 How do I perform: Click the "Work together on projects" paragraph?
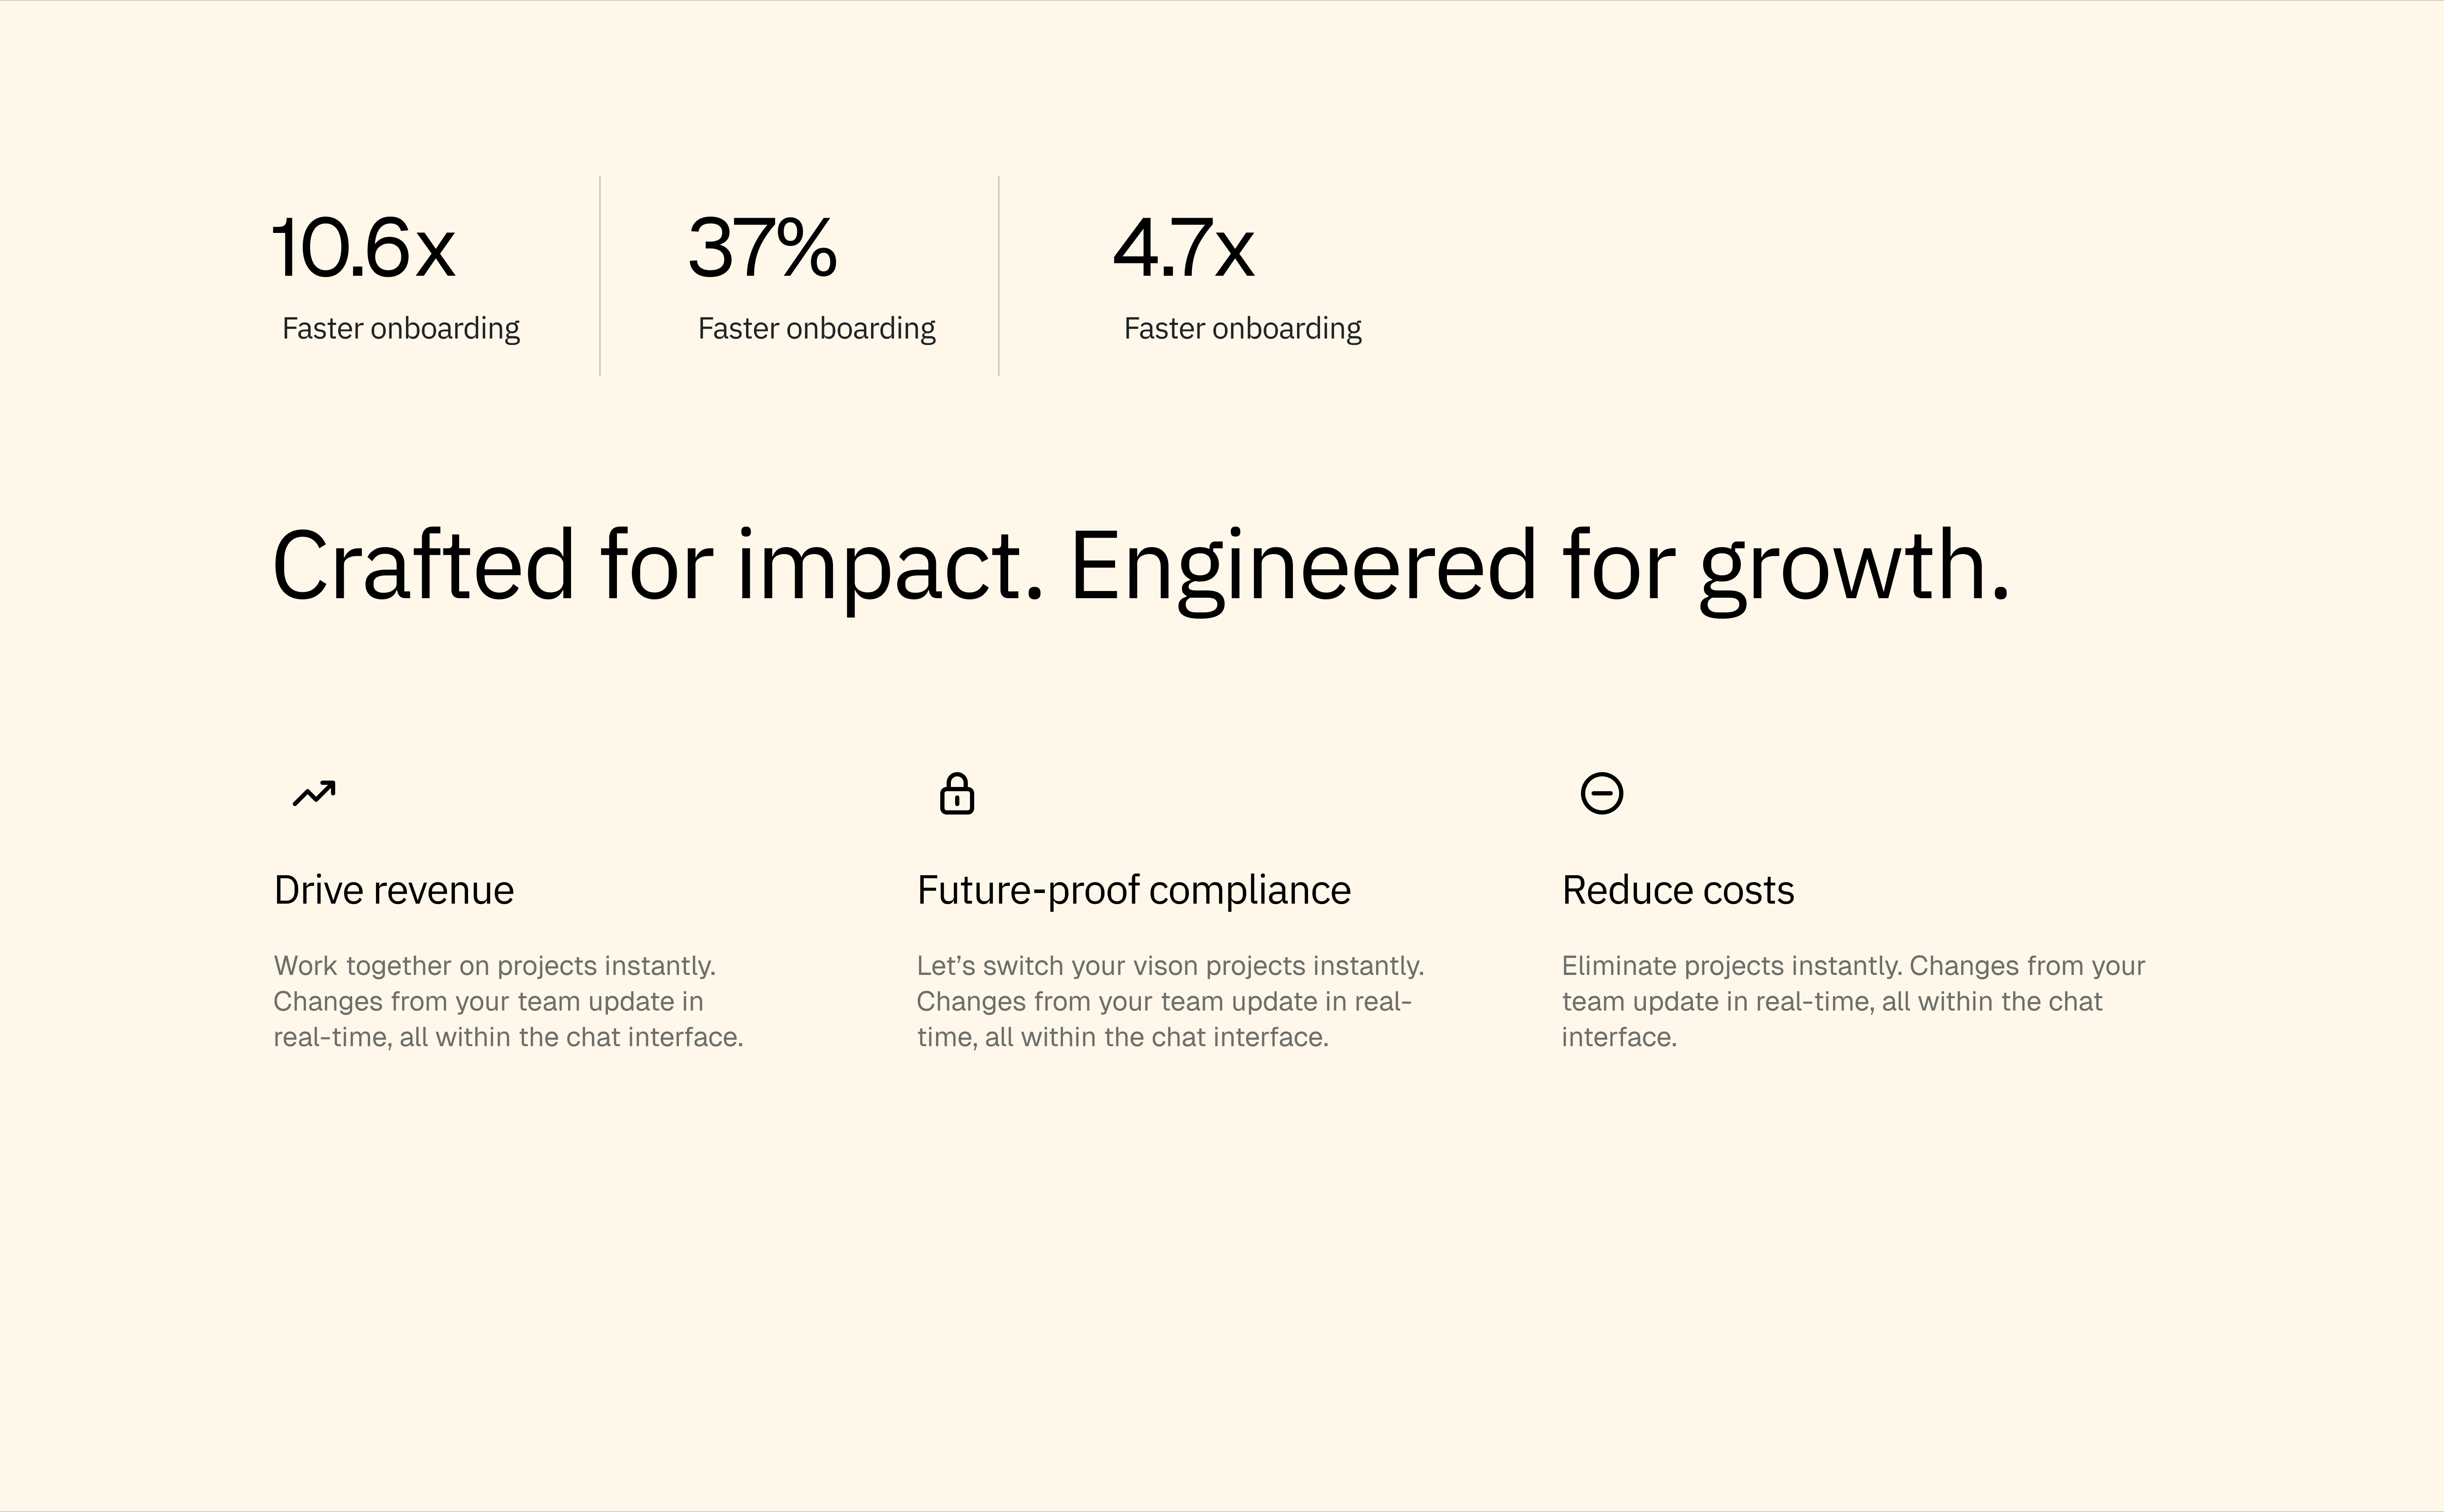pos(508,1001)
